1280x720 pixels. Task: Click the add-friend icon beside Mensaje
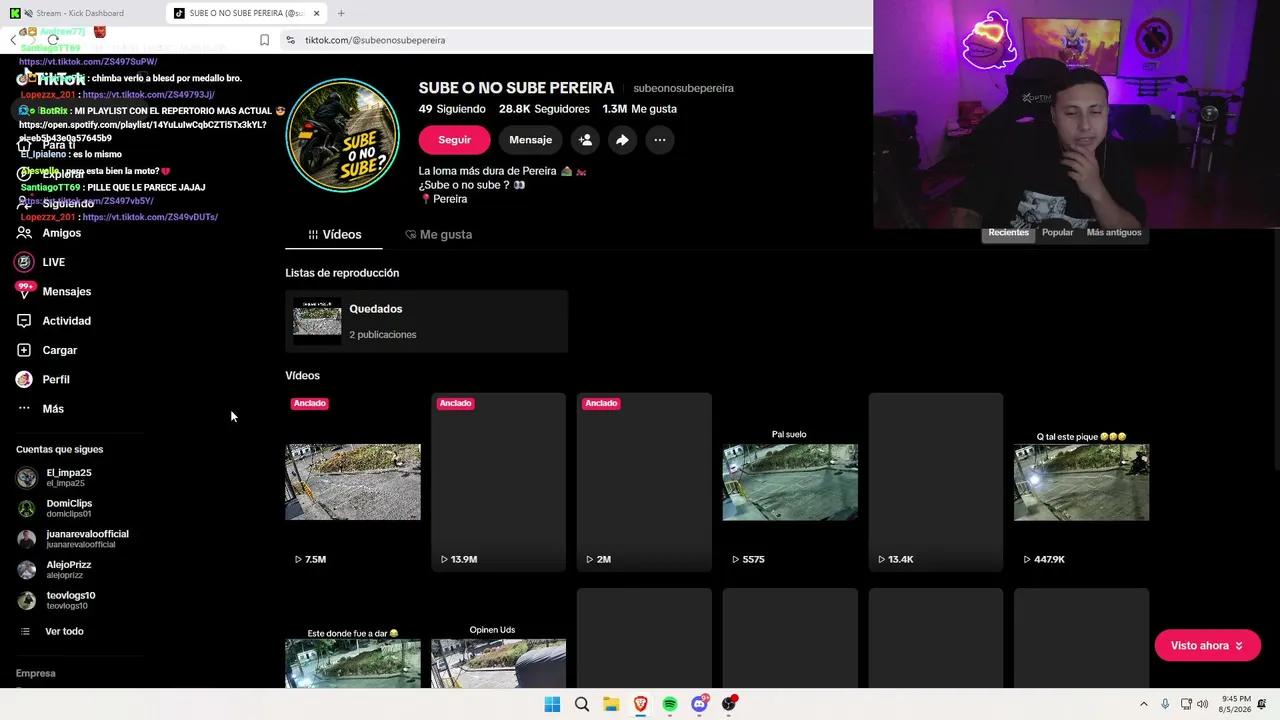pos(585,140)
